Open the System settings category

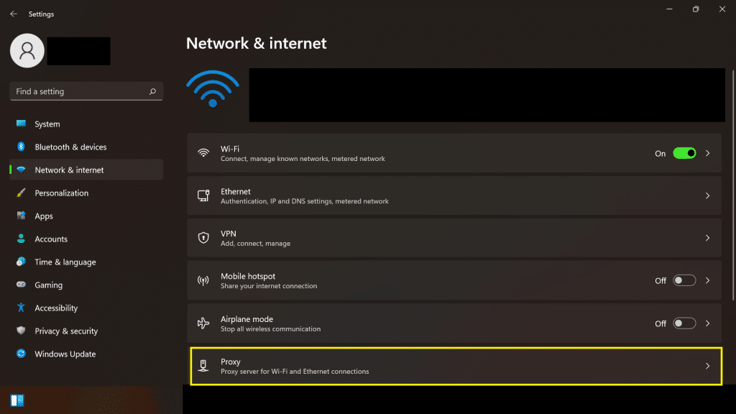click(47, 124)
